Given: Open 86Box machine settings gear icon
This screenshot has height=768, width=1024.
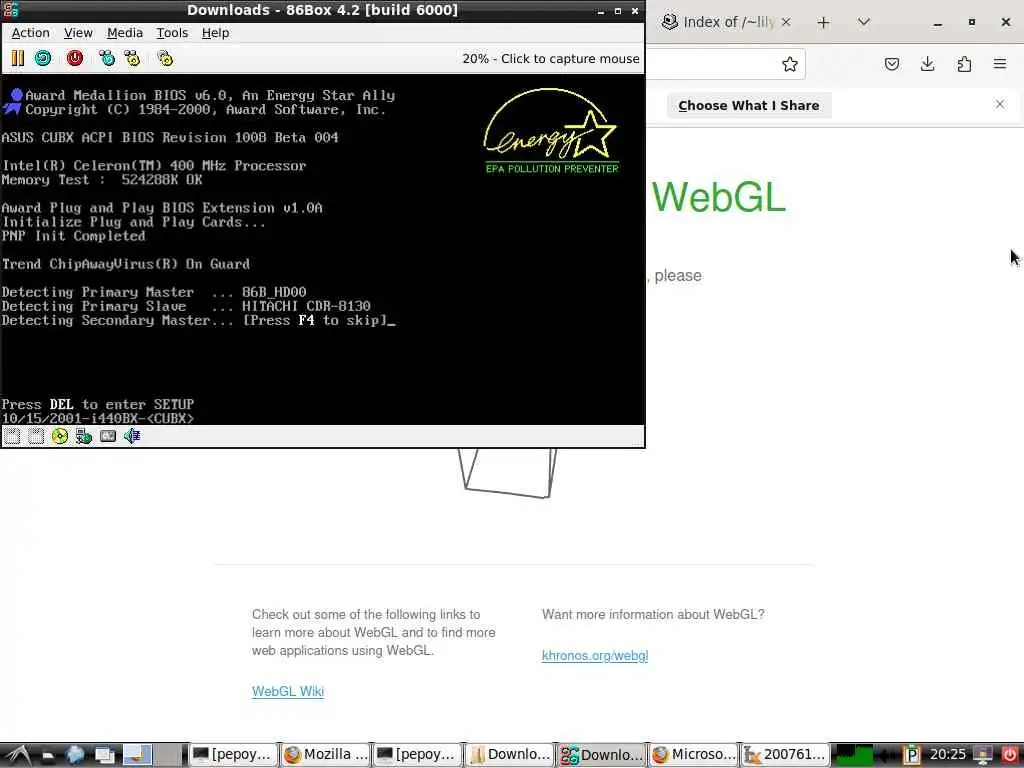Looking at the screenshot, I should point(165,59).
